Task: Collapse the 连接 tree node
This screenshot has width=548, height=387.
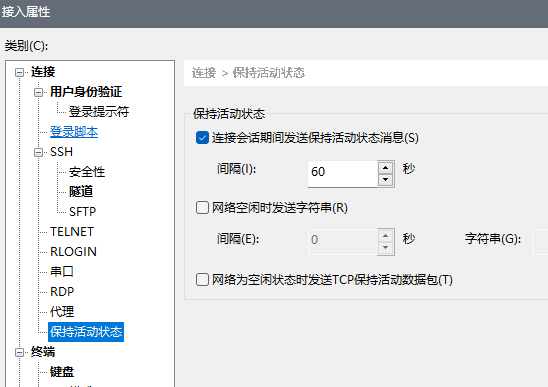Action: tap(20, 72)
